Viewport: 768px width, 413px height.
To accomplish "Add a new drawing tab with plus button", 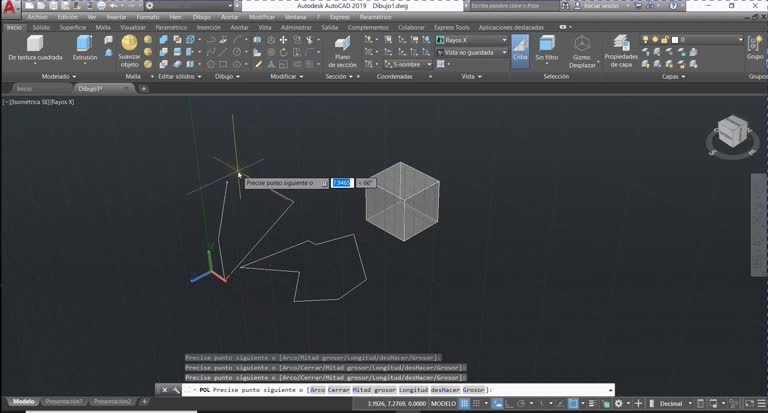I will [x=144, y=89].
